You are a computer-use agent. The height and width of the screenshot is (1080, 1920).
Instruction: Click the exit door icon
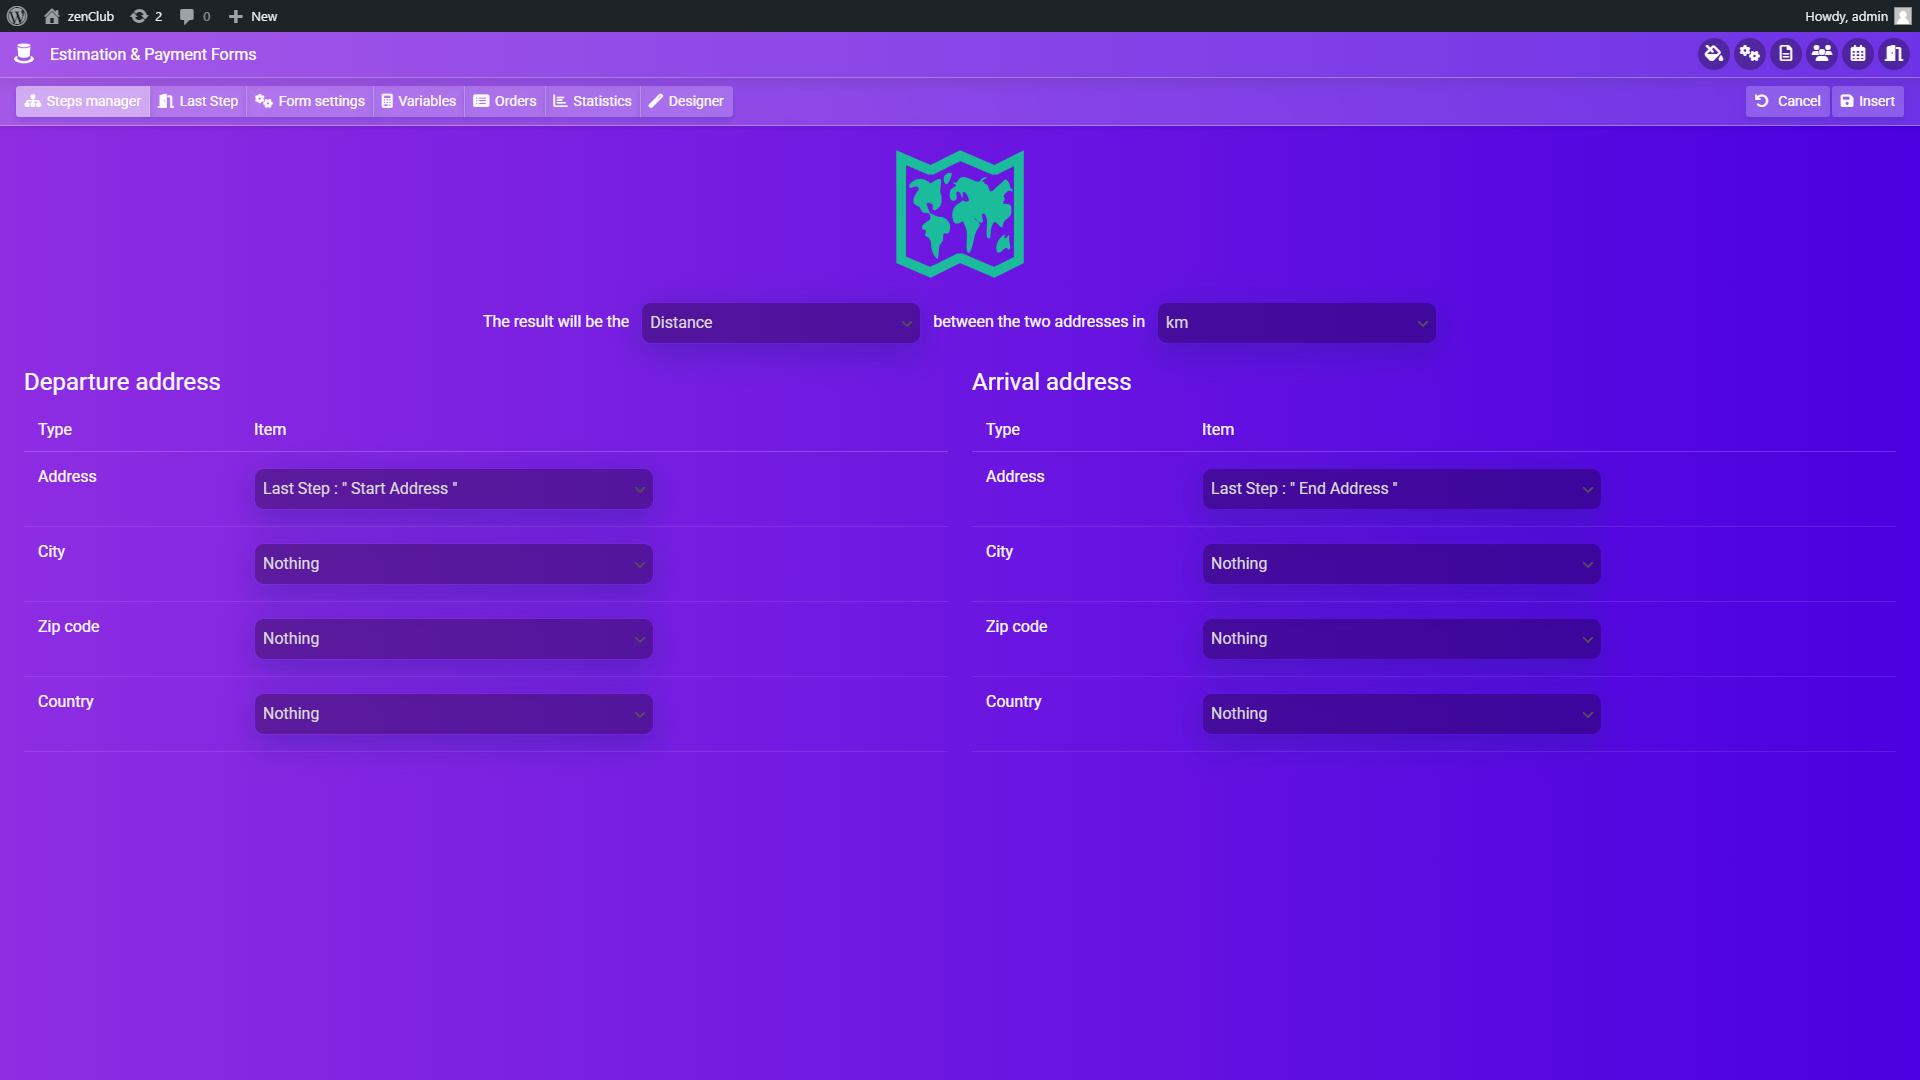(1894, 54)
